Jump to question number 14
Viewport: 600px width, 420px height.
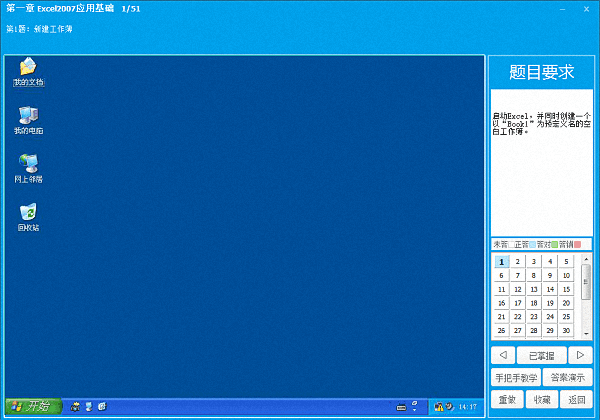550,290
